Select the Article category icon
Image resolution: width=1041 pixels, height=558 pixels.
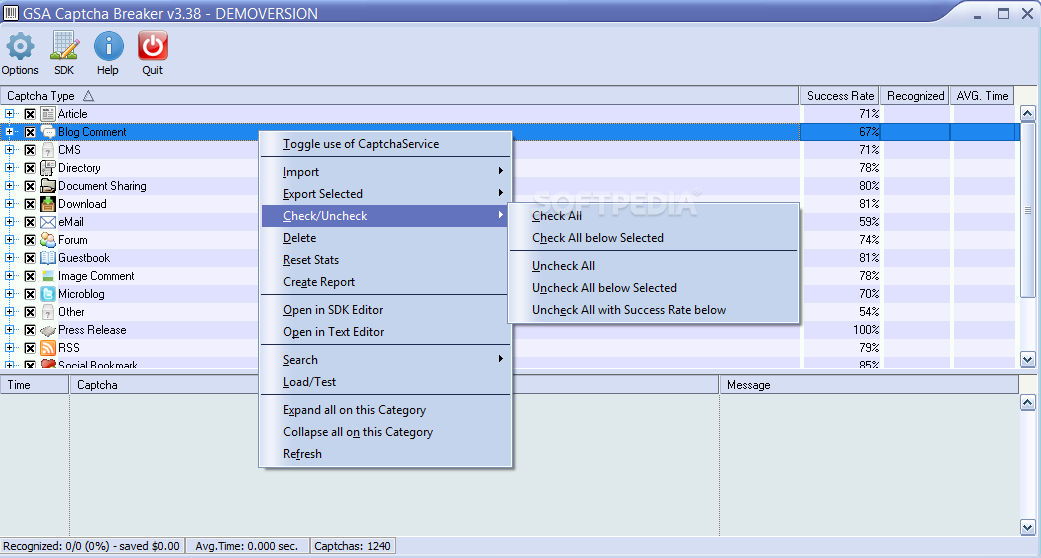point(48,114)
